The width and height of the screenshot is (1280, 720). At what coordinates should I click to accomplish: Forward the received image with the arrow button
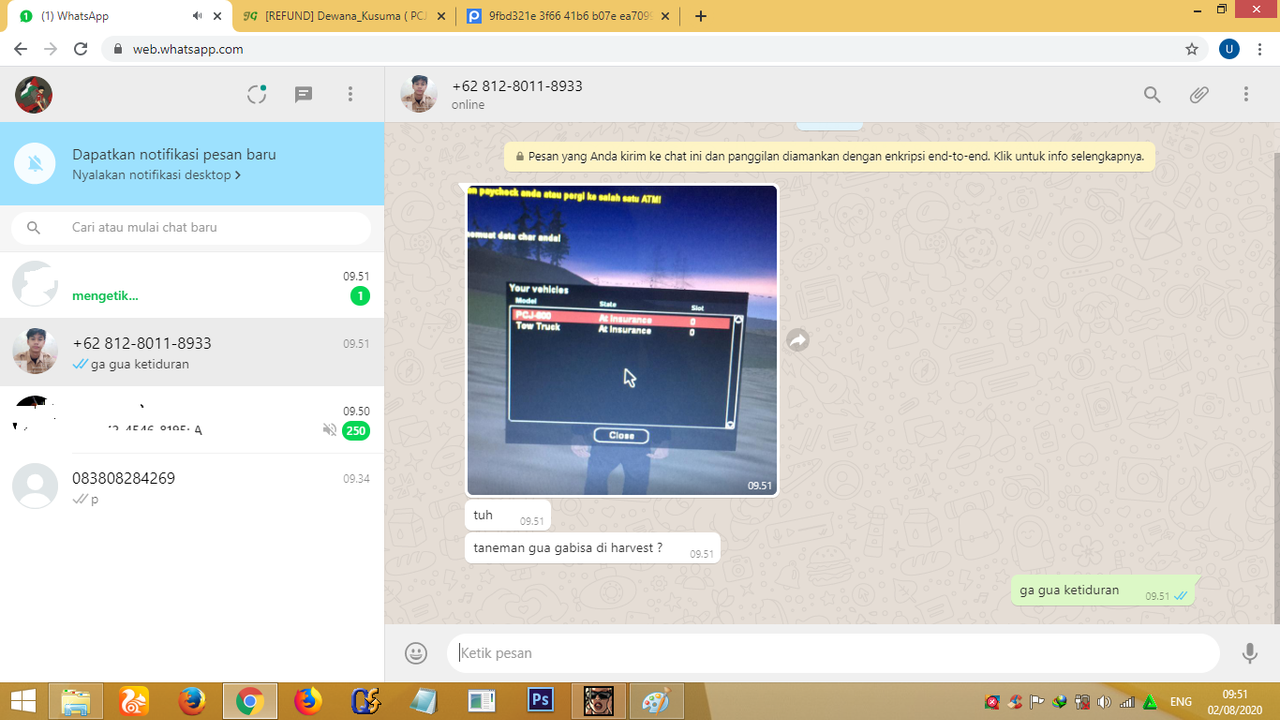pyautogui.click(x=797, y=341)
